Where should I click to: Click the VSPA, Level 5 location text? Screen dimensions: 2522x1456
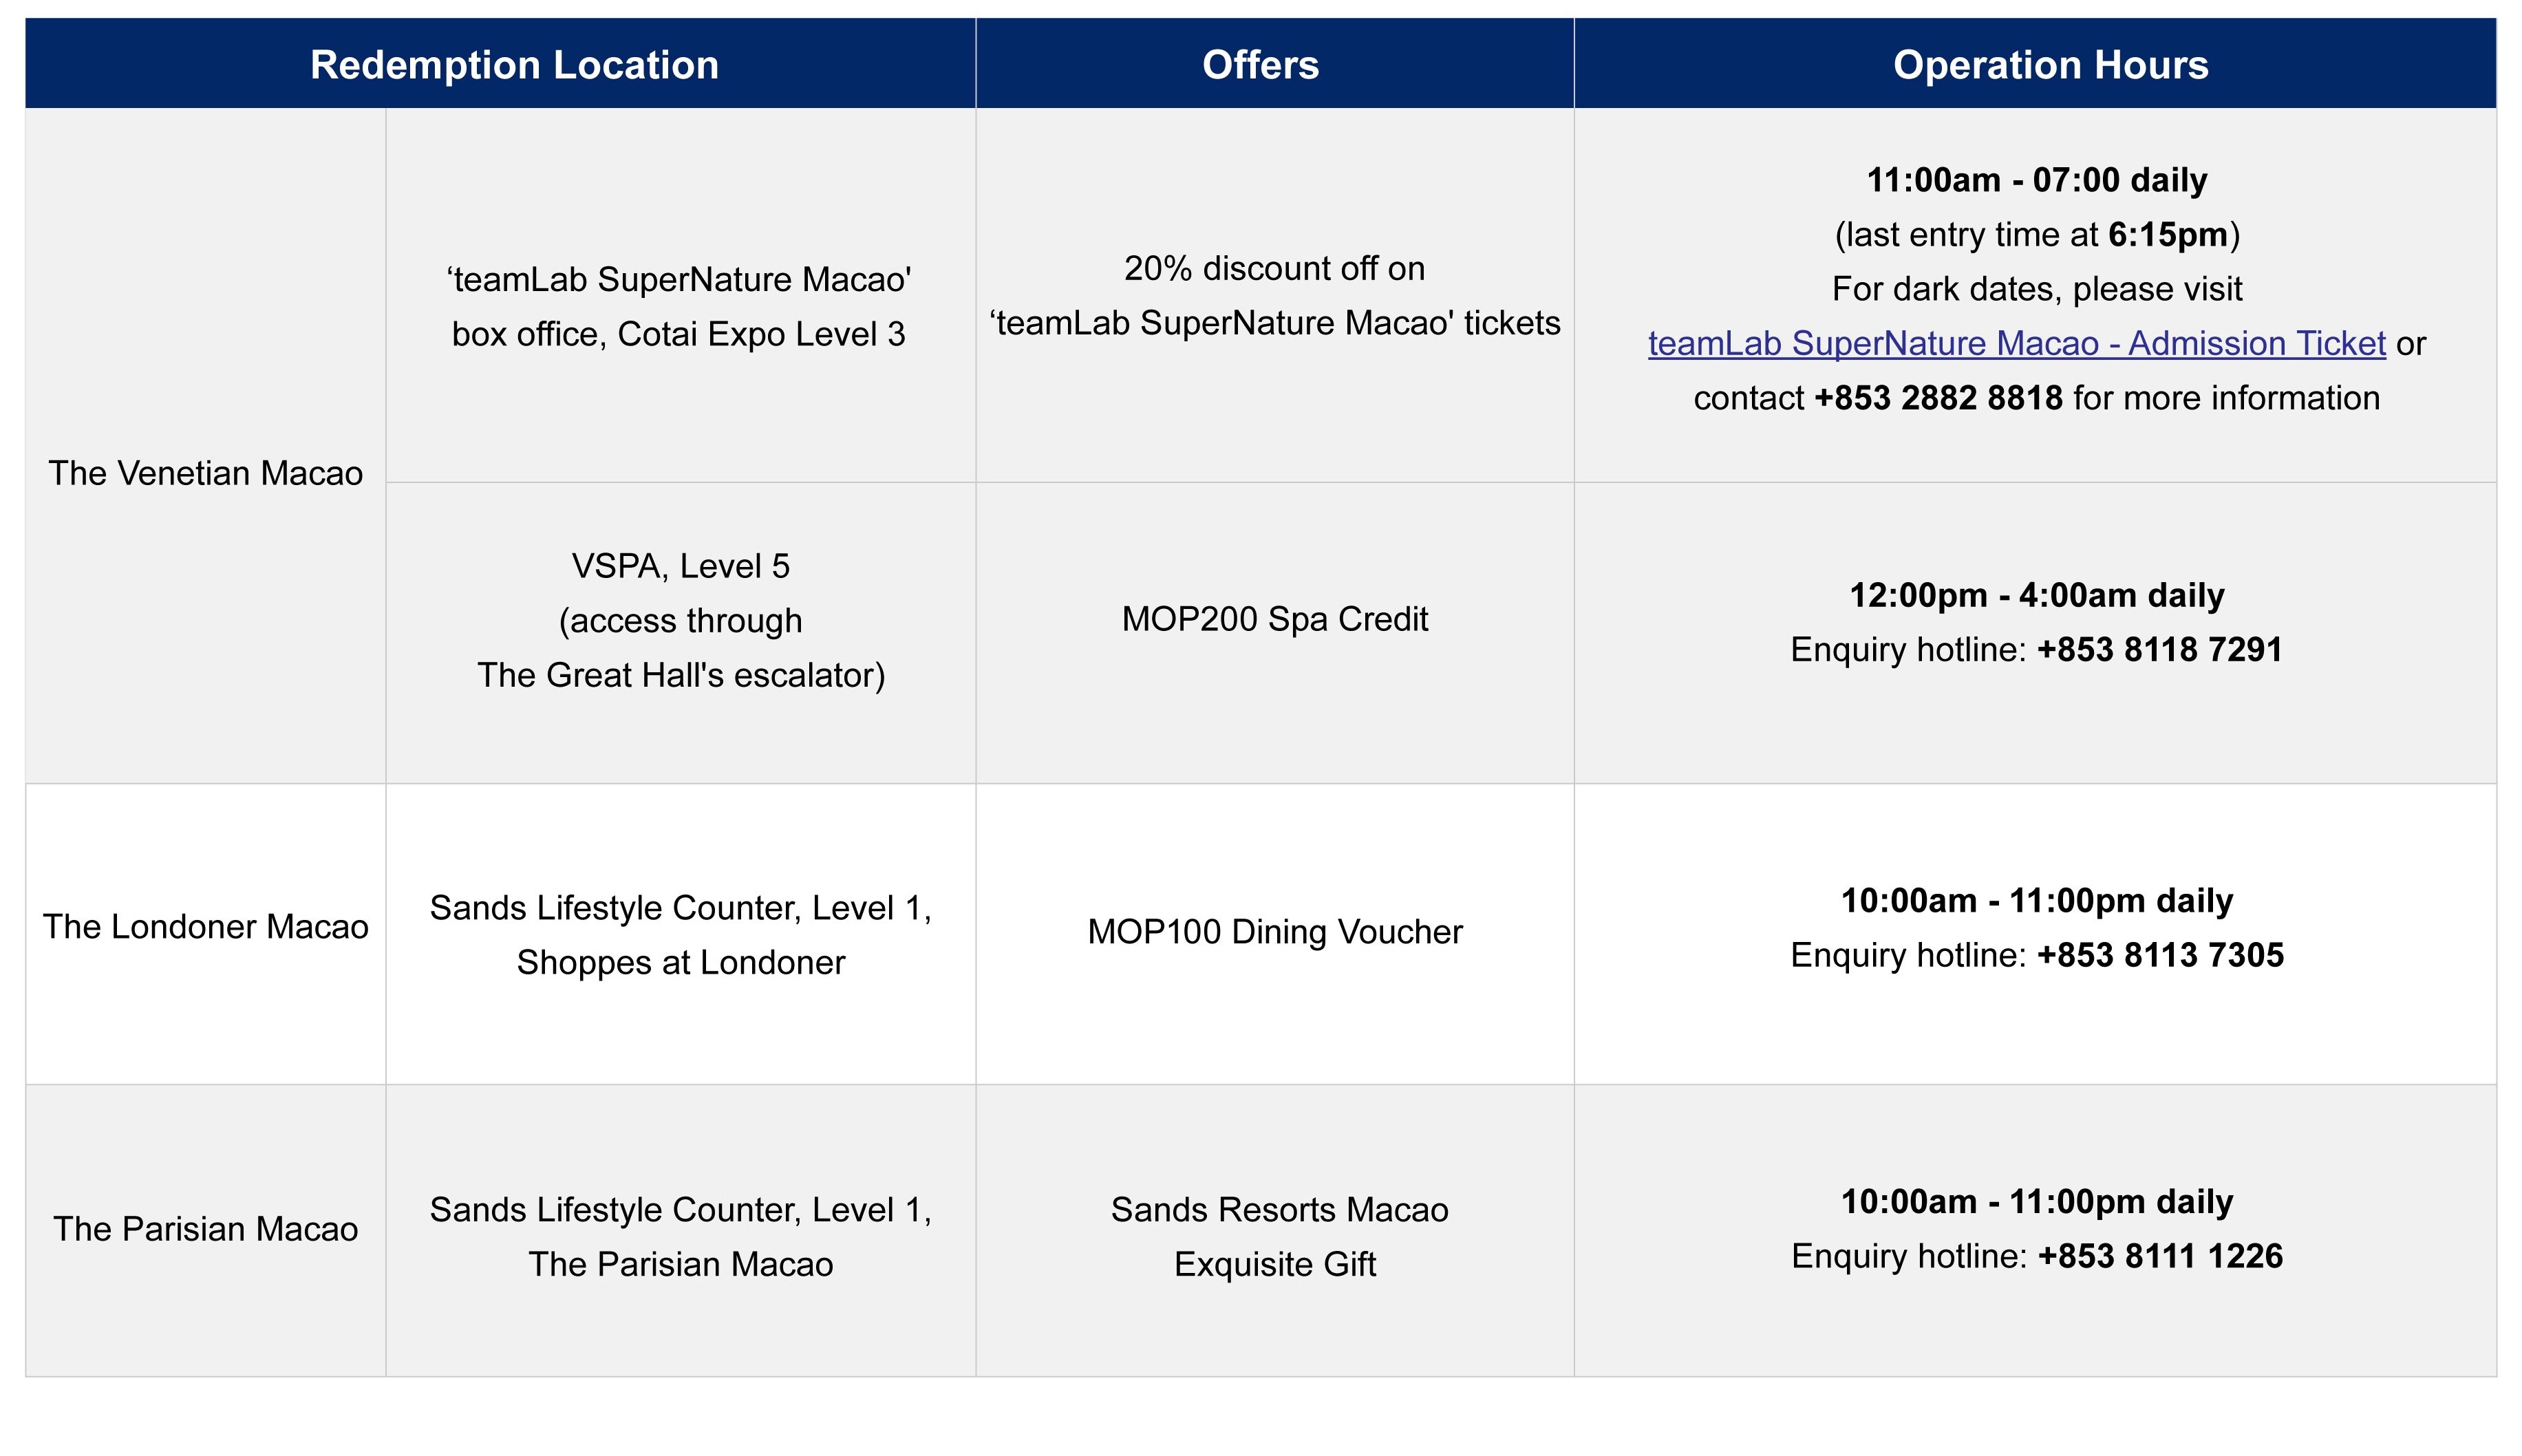[680, 567]
